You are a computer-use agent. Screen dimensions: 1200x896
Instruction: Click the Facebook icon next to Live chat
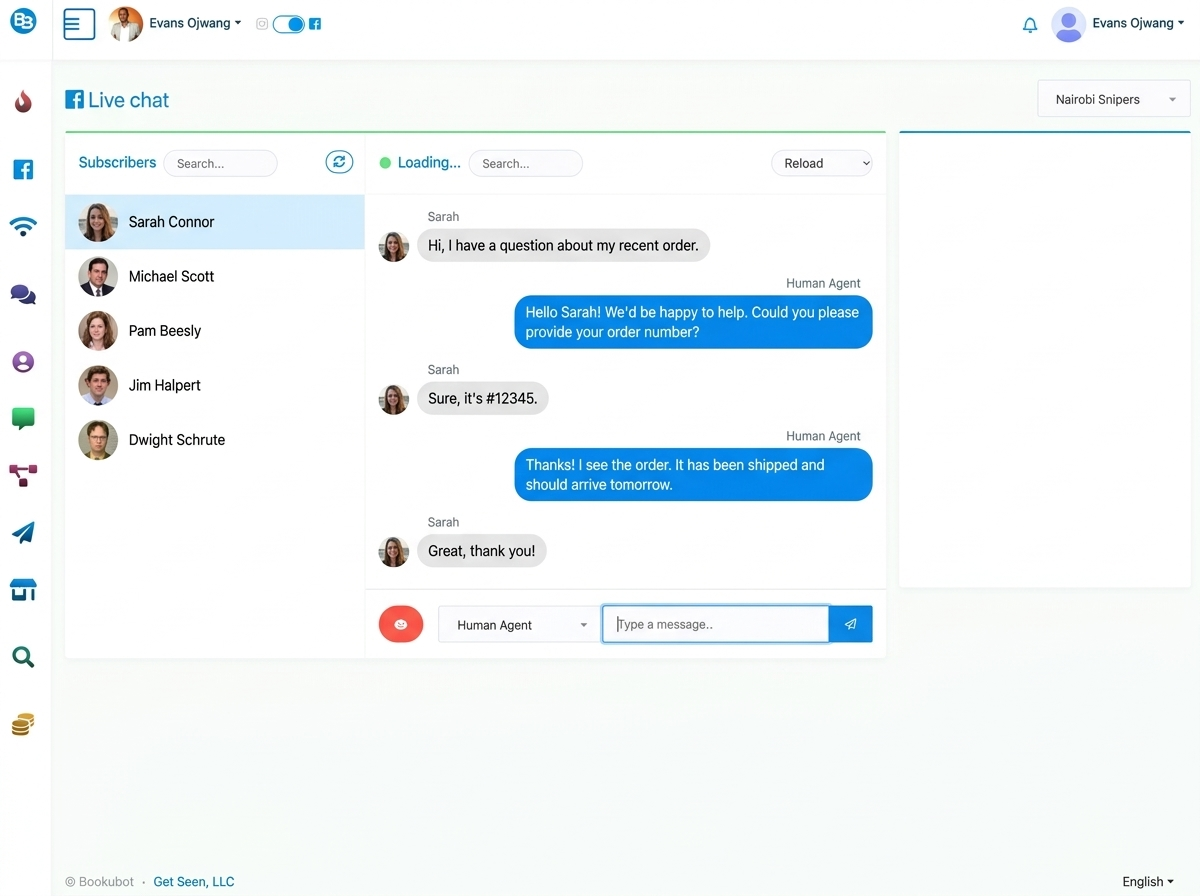74,99
